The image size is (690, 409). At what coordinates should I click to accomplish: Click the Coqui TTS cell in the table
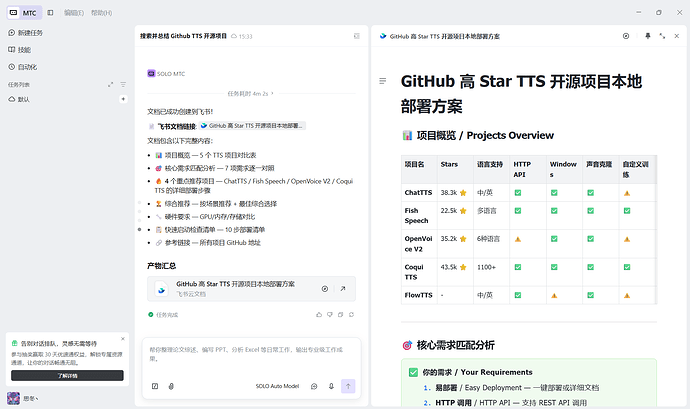[x=418, y=272]
